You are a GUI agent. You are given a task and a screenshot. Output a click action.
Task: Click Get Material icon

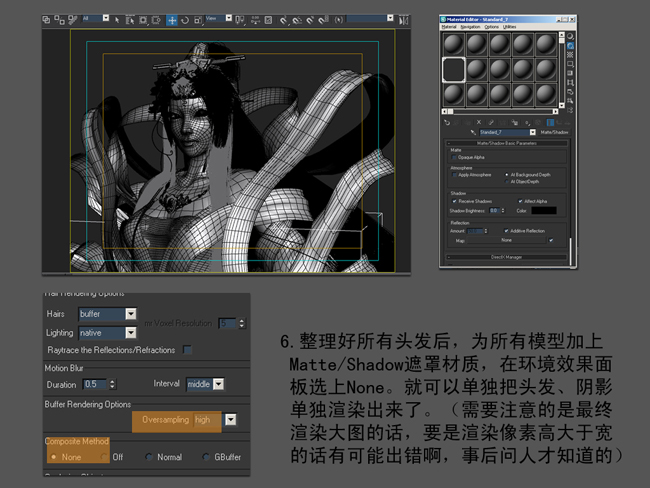coord(447,122)
